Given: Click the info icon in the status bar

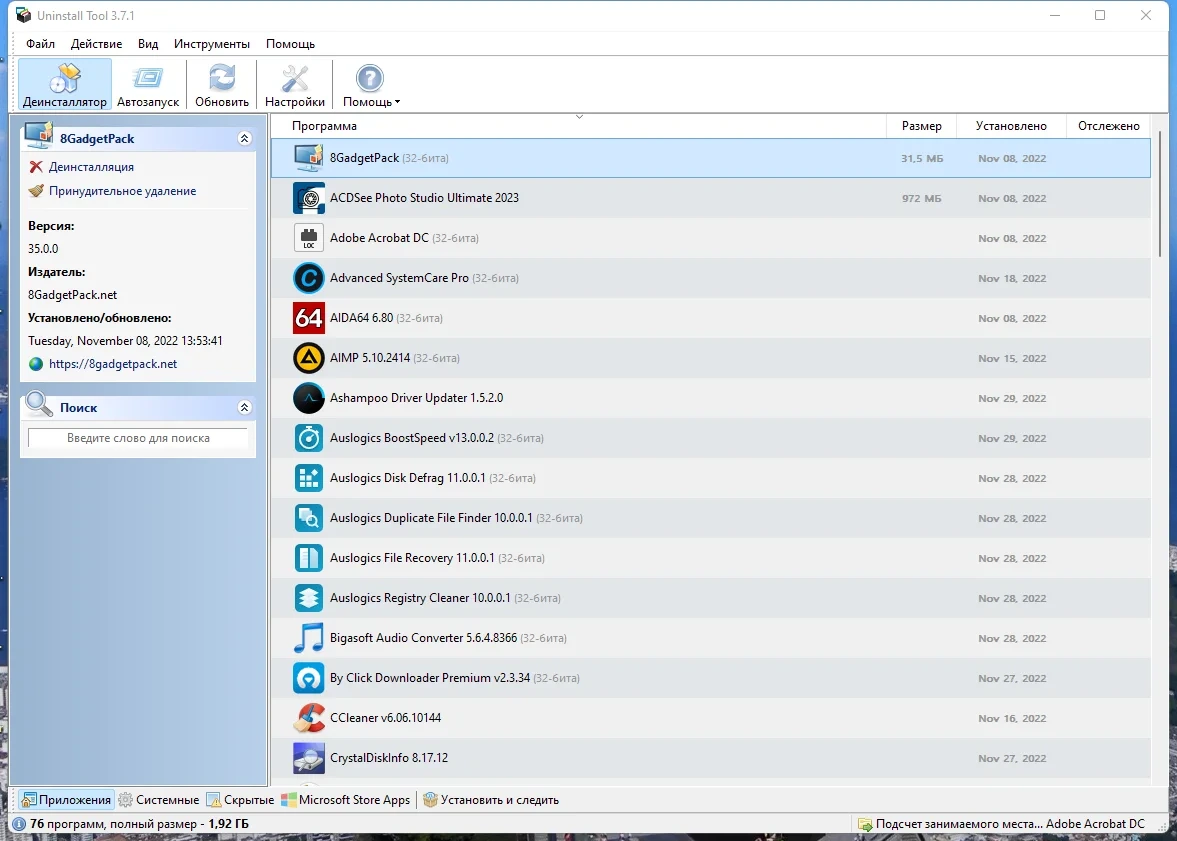Looking at the screenshot, I should click(x=19, y=824).
